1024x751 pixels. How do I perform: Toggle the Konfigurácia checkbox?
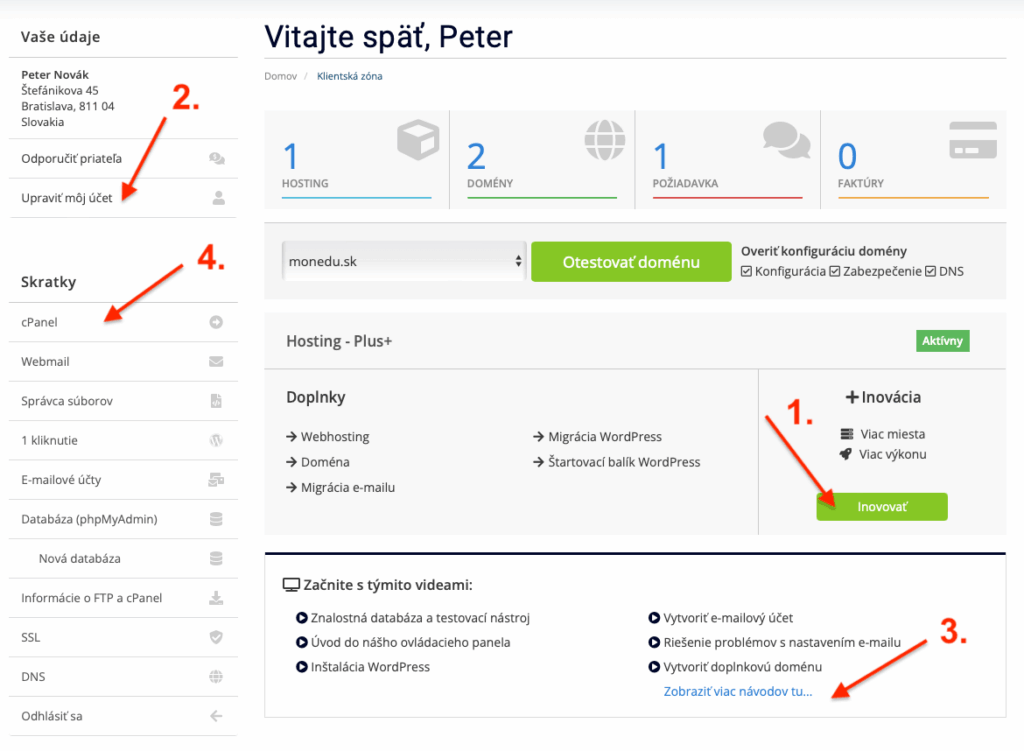[746, 271]
